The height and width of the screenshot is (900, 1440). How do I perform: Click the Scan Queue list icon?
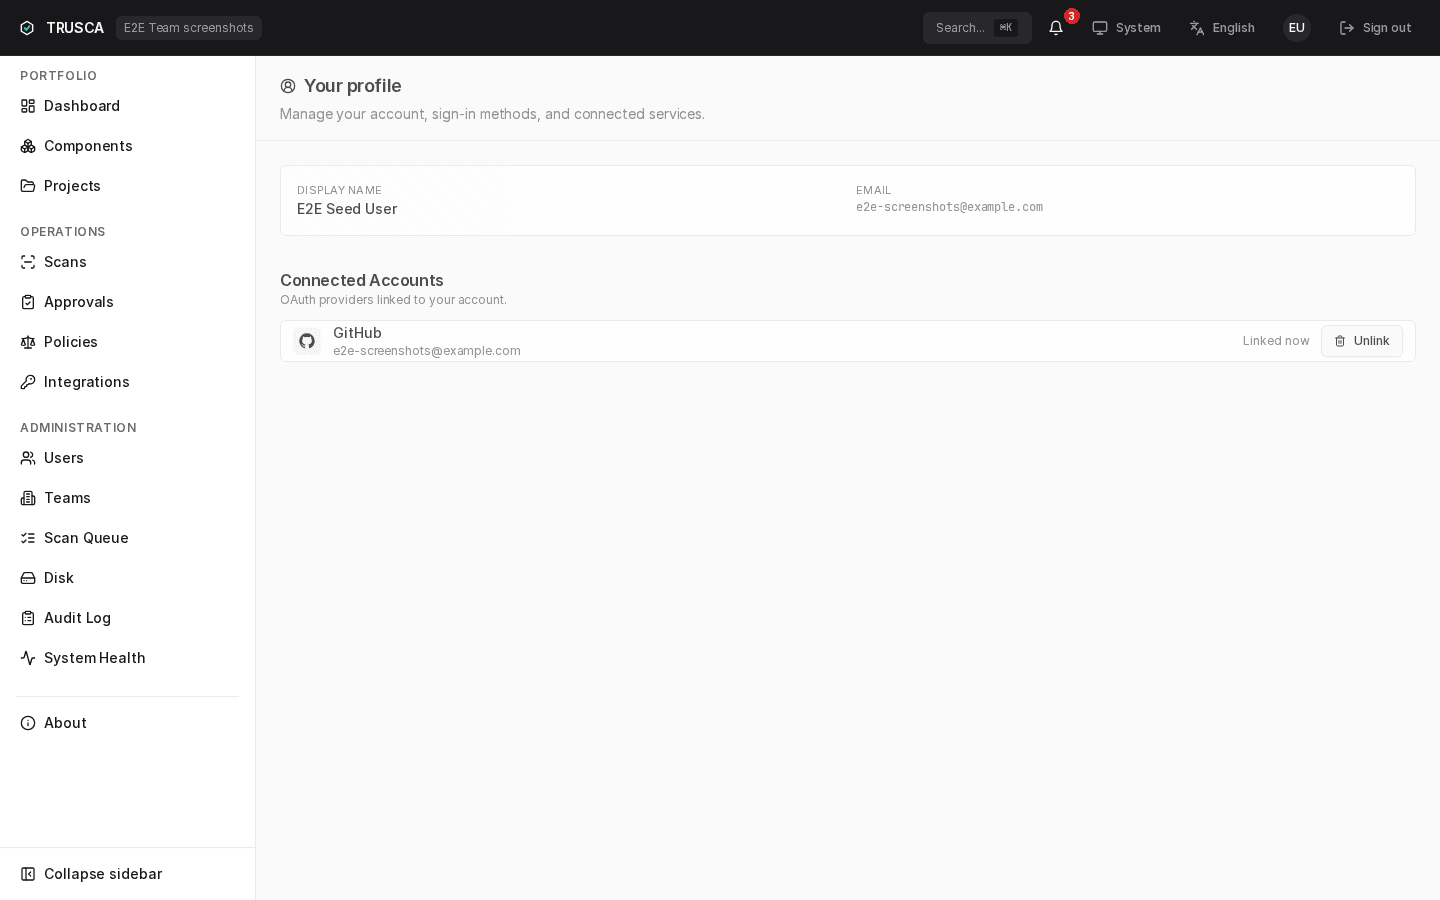click(28, 538)
